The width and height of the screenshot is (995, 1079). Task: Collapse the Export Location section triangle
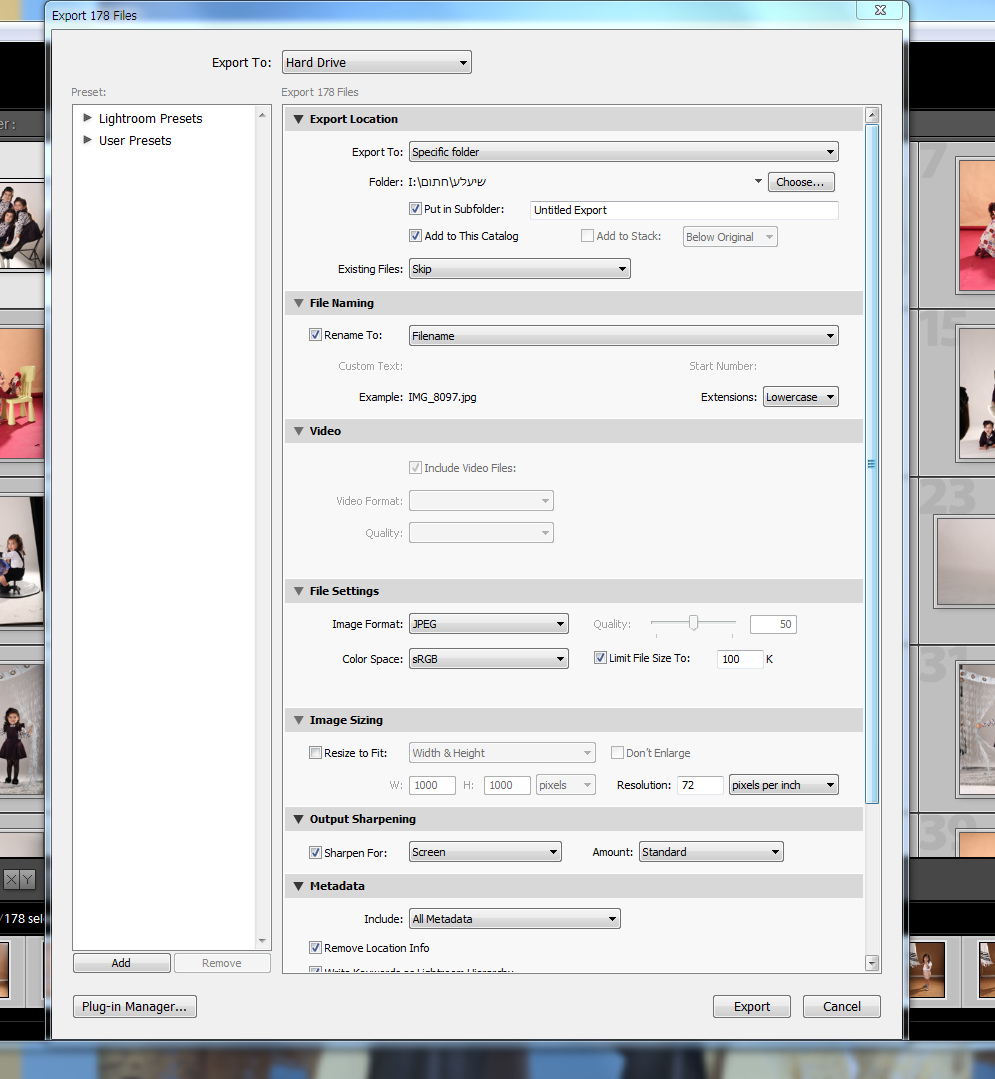(x=299, y=119)
